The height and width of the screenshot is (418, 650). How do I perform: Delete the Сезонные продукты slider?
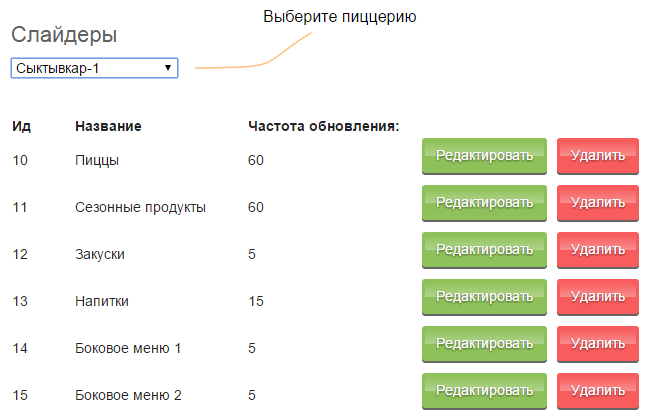click(598, 203)
